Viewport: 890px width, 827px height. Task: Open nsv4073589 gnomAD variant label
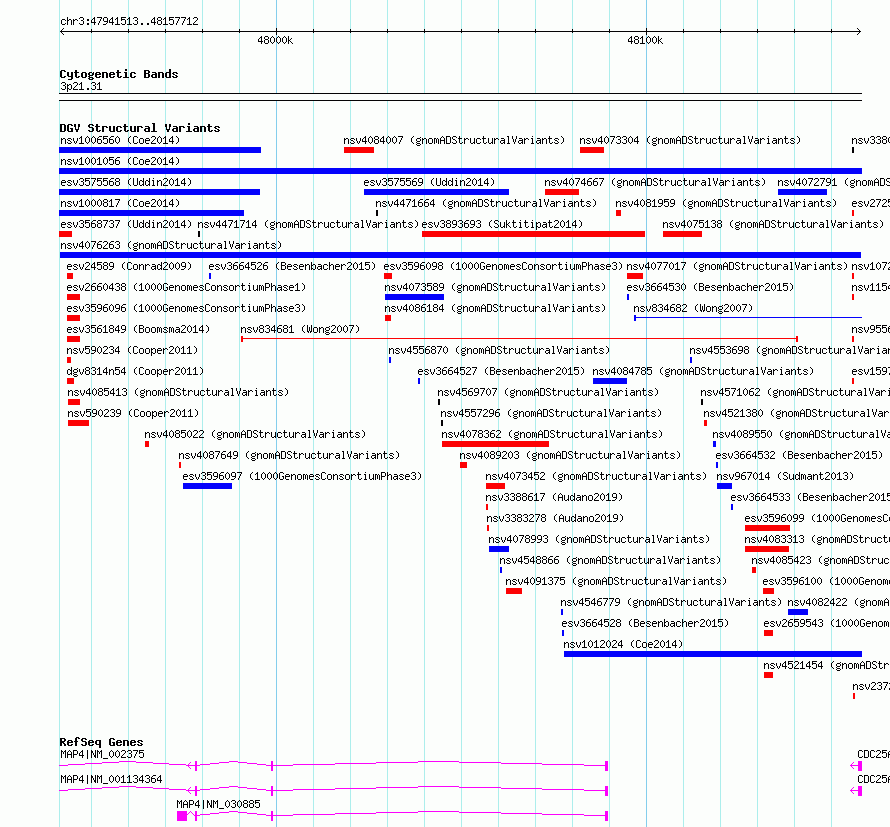coord(496,287)
